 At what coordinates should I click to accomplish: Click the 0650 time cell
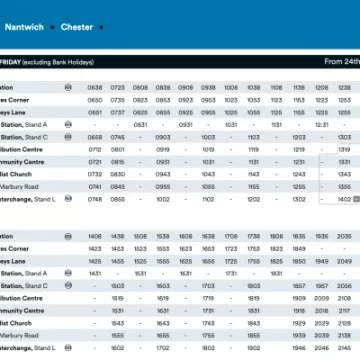click(x=95, y=100)
